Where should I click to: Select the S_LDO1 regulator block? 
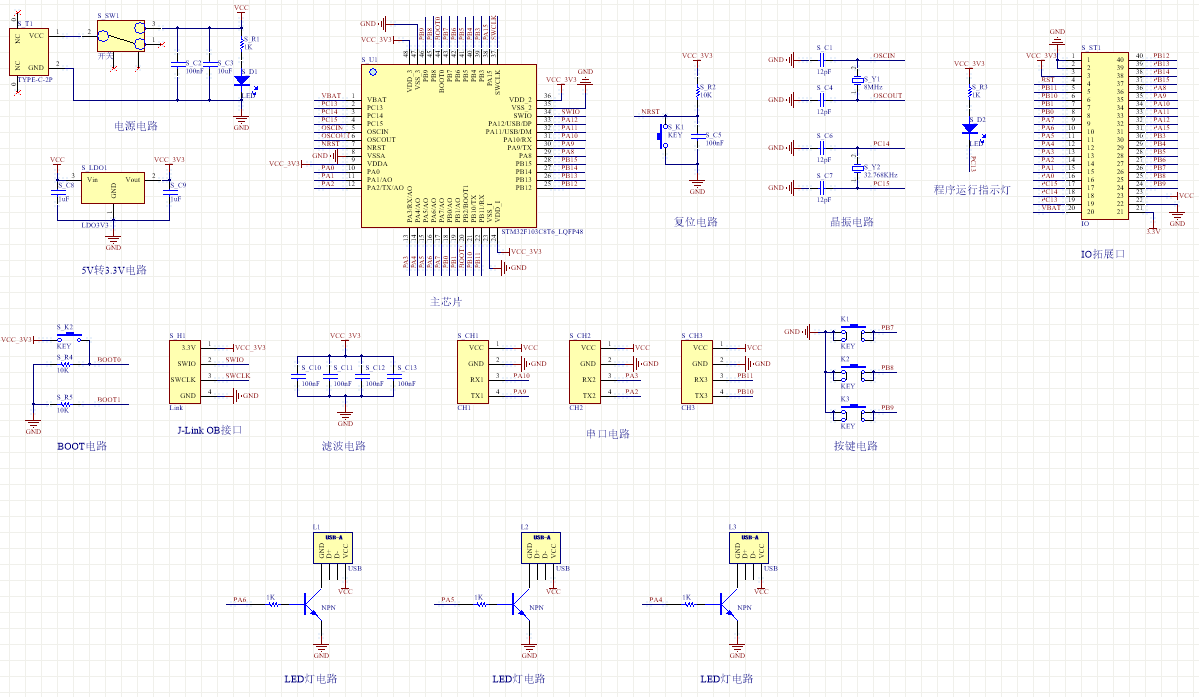[113, 188]
